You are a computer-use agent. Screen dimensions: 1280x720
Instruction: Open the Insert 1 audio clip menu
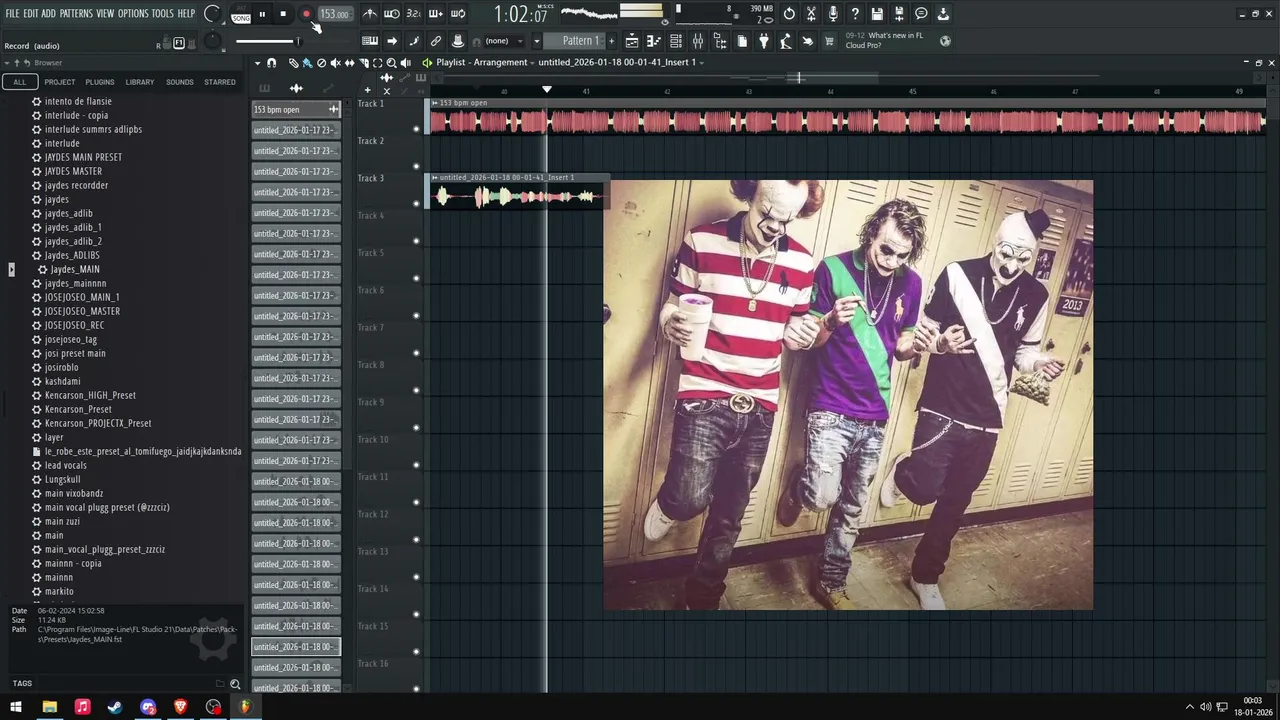coord(434,177)
